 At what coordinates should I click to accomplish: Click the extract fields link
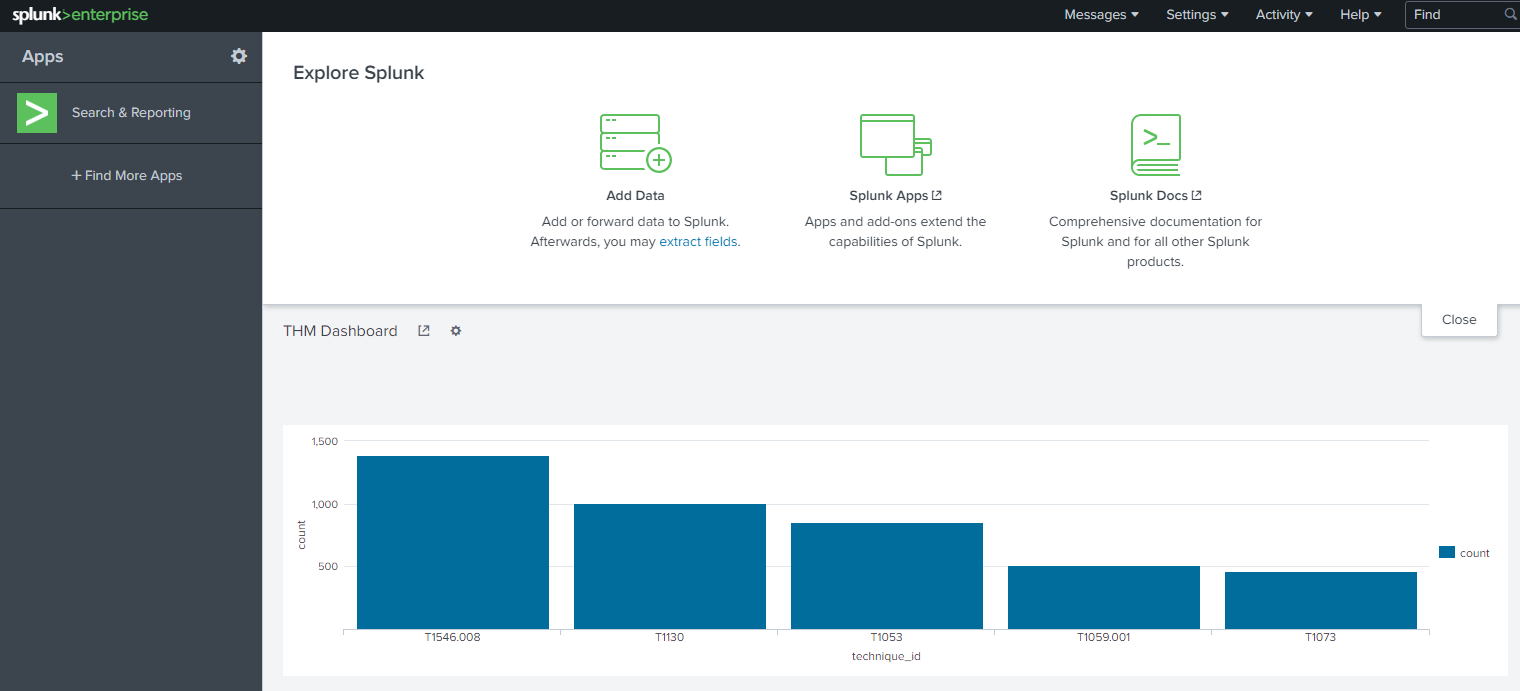tap(698, 242)
